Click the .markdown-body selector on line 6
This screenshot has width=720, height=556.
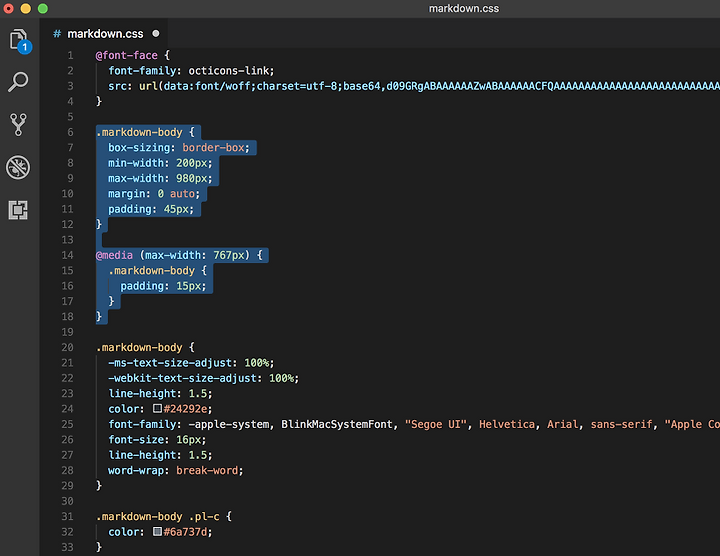(x=139, y=132)
